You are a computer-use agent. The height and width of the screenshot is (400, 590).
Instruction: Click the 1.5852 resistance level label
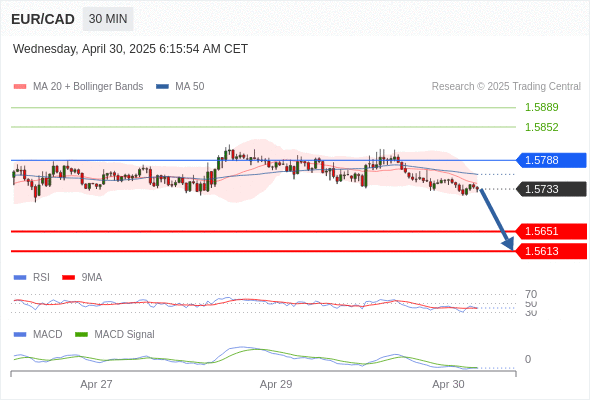[x=541, y=127]
